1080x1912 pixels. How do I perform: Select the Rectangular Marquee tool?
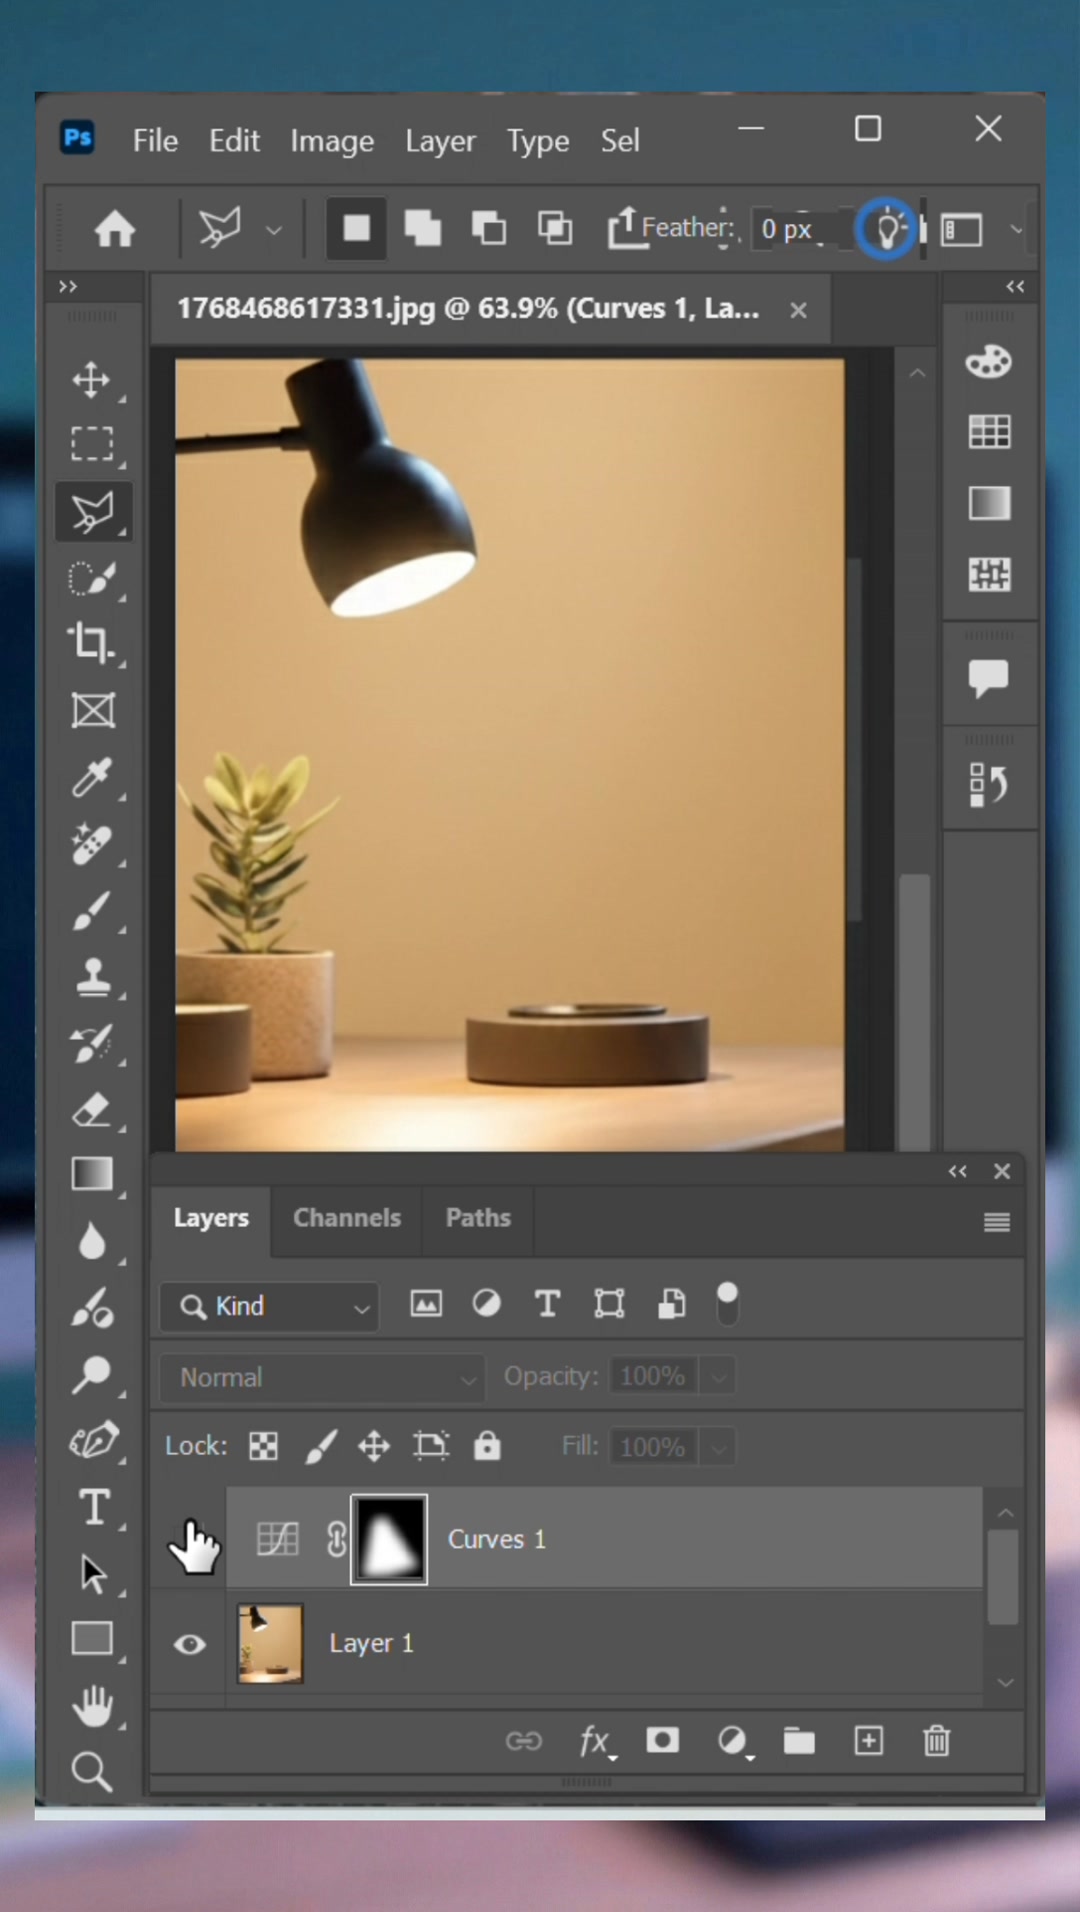[x=92, y=444]
